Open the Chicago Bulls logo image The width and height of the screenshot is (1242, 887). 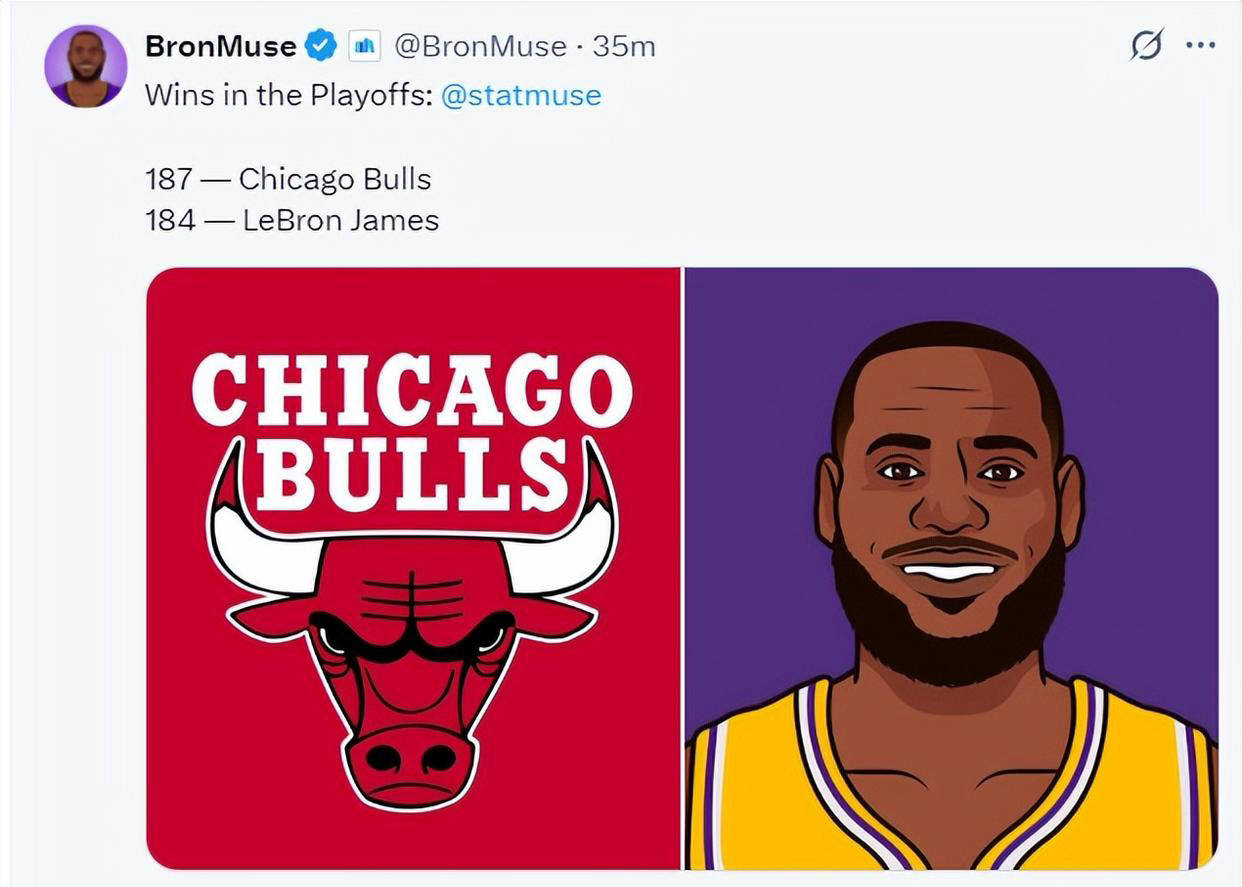click(413, 568)
